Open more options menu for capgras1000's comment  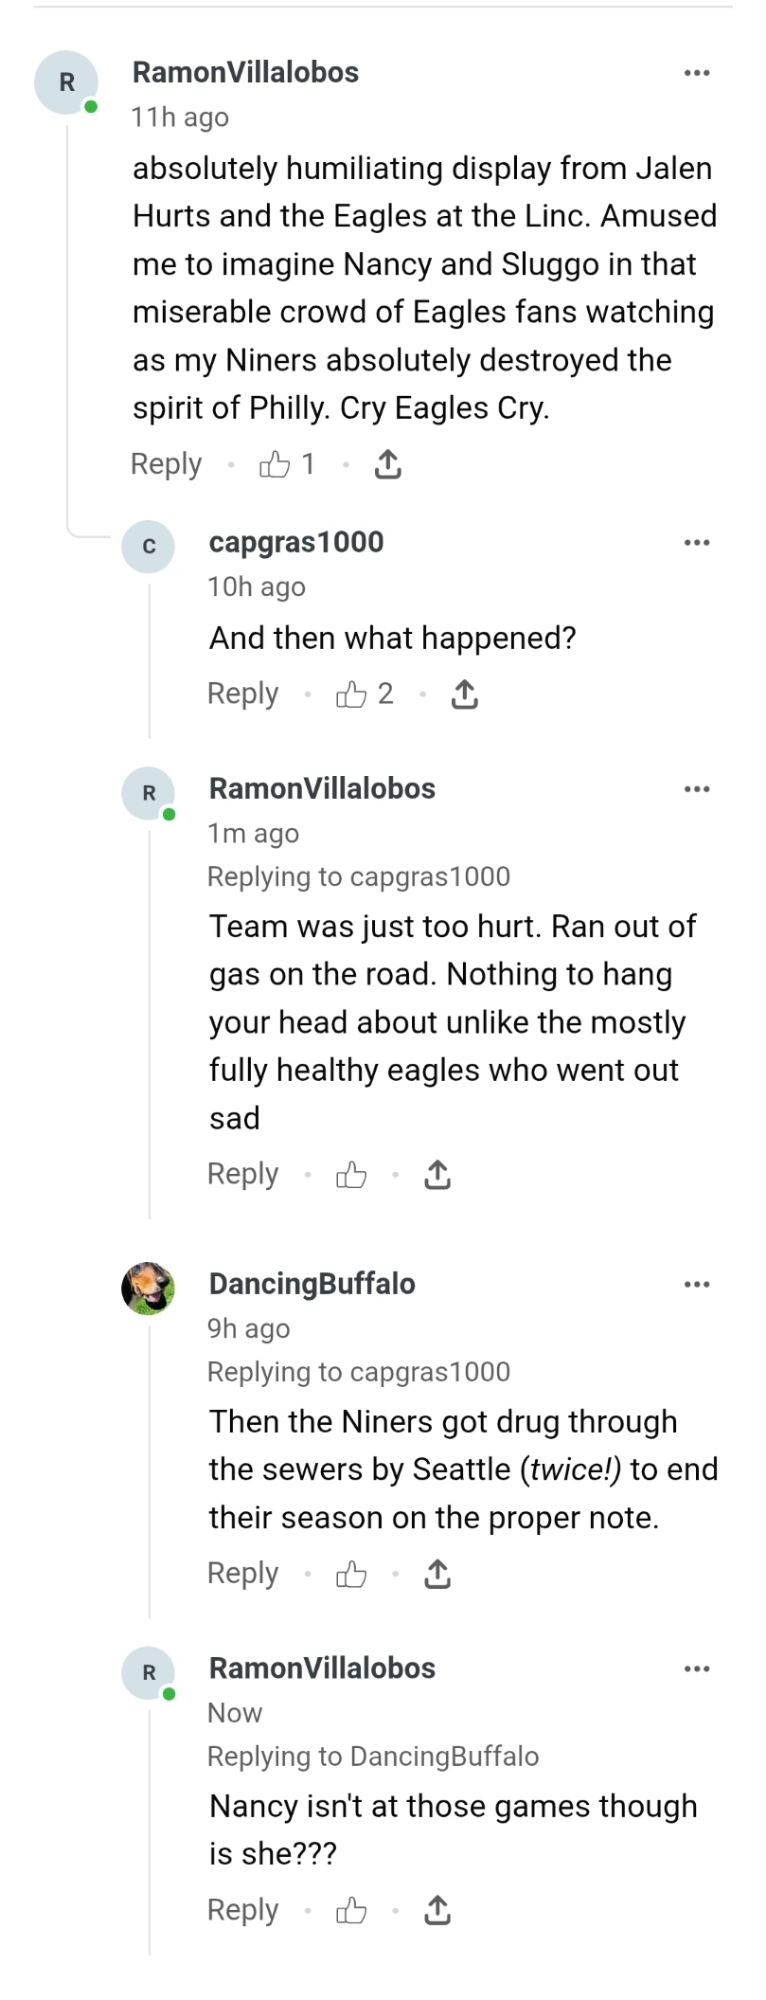tap(697, 543)
